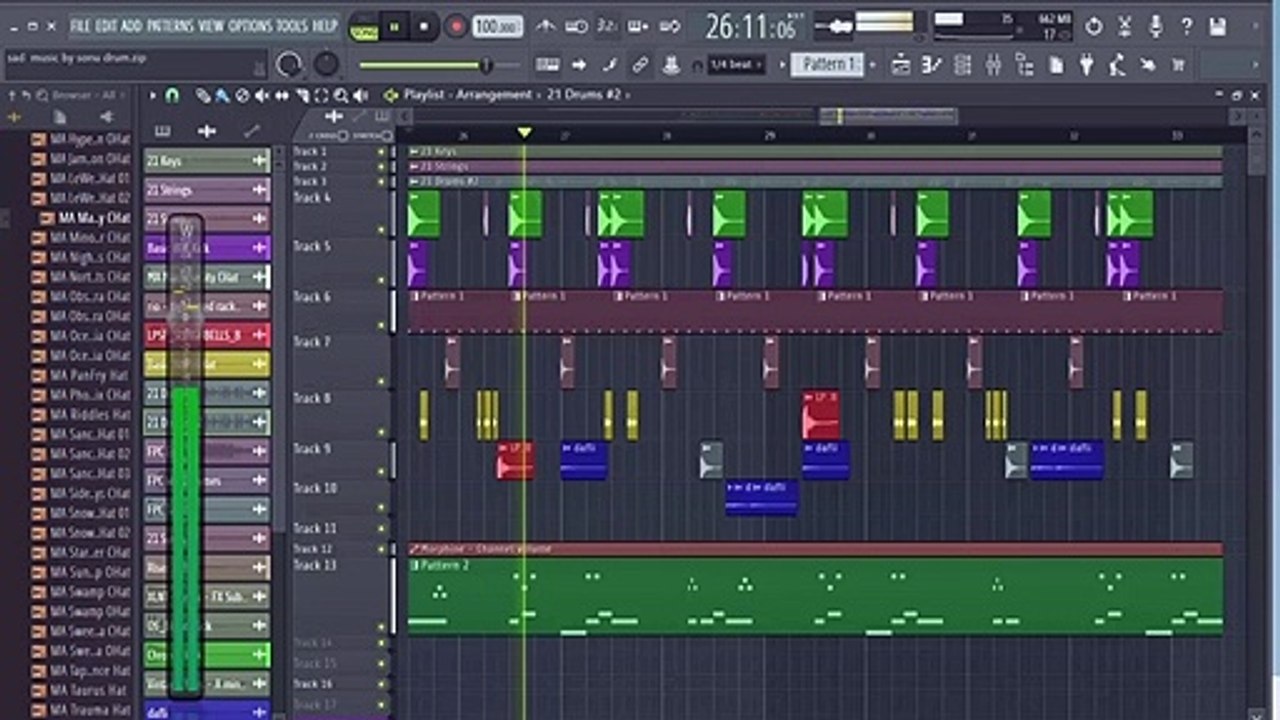Adjust the green swing slider handle
This screenshot has width=1280, height=720.
[x=486, y=66]
